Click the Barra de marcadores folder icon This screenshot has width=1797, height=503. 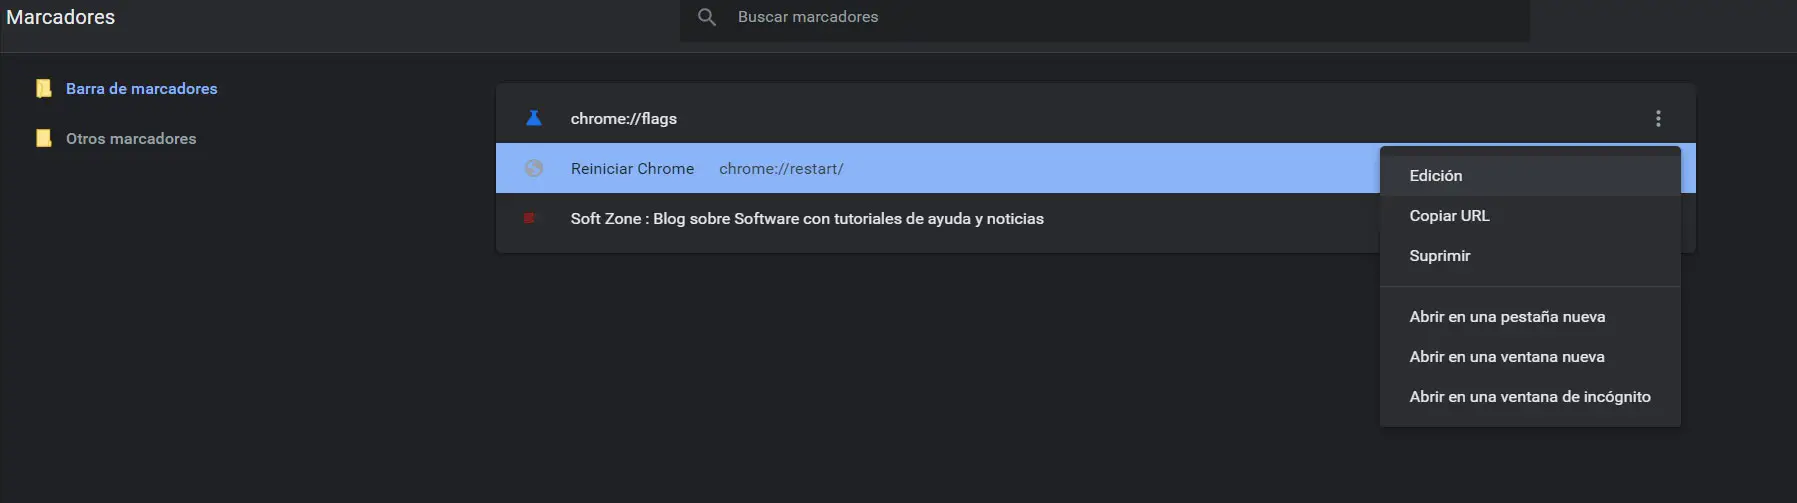click(43, 89)
